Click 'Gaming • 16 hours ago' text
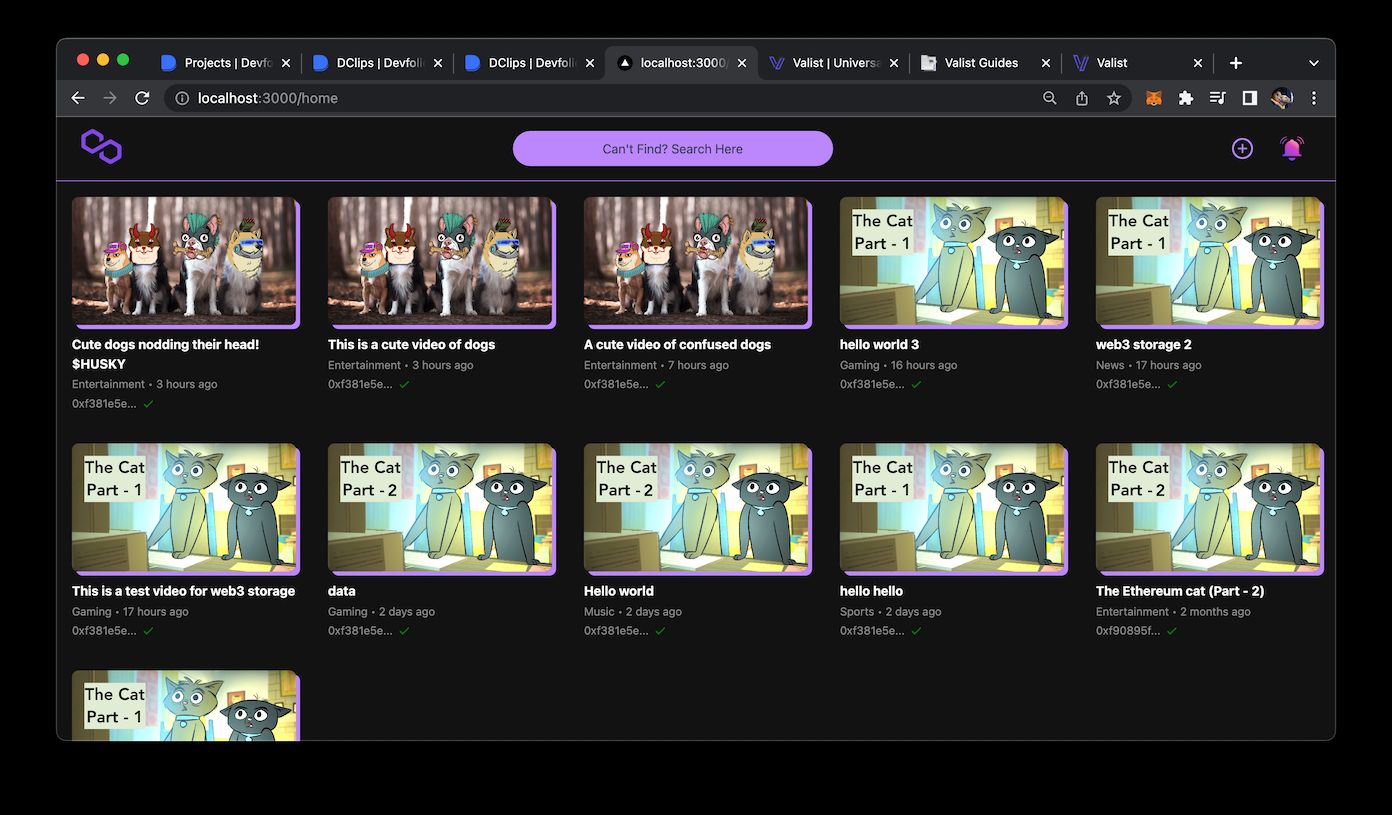Viewport: 1392px width, 815px height. (x=899, y=365)
